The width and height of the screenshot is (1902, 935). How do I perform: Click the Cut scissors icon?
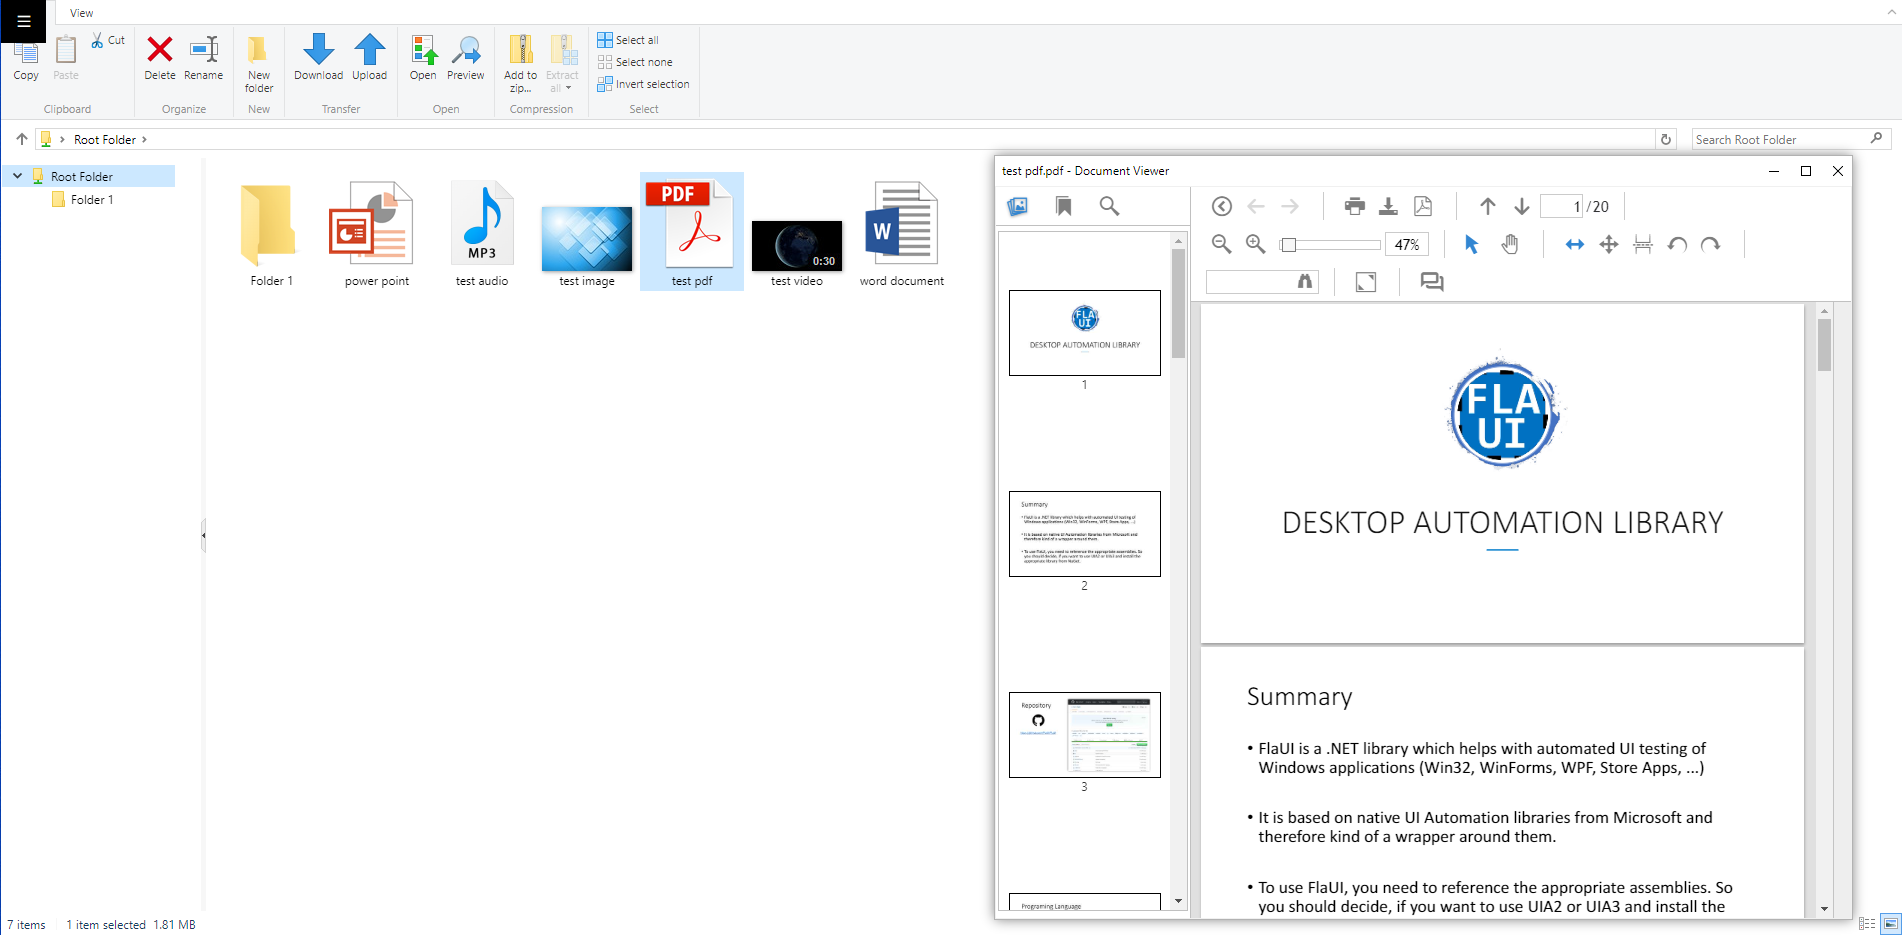[x=97, y=40]
